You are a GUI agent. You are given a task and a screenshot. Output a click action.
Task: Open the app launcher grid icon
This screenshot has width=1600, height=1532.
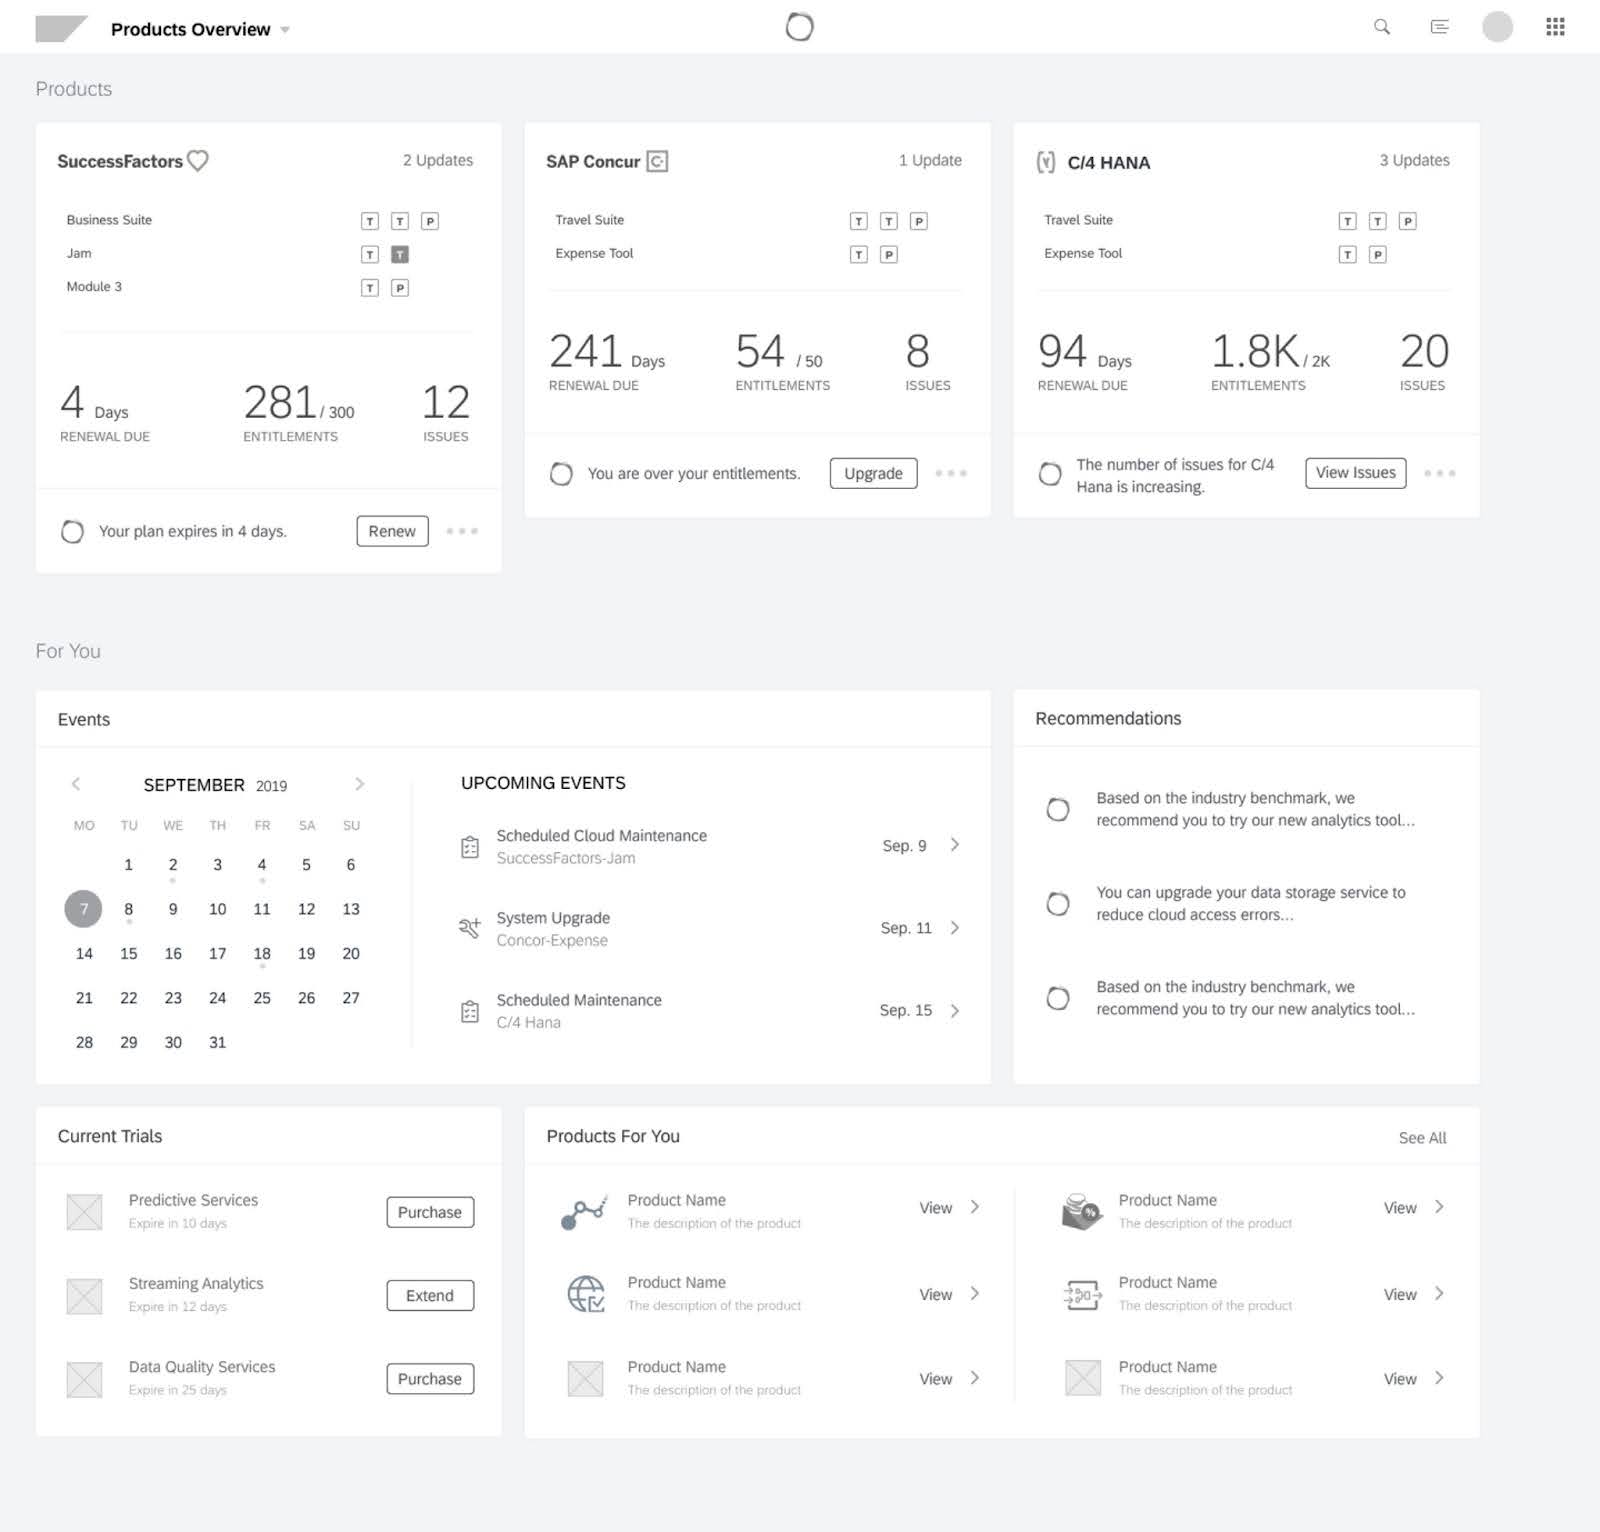(x=1555, y=27)
